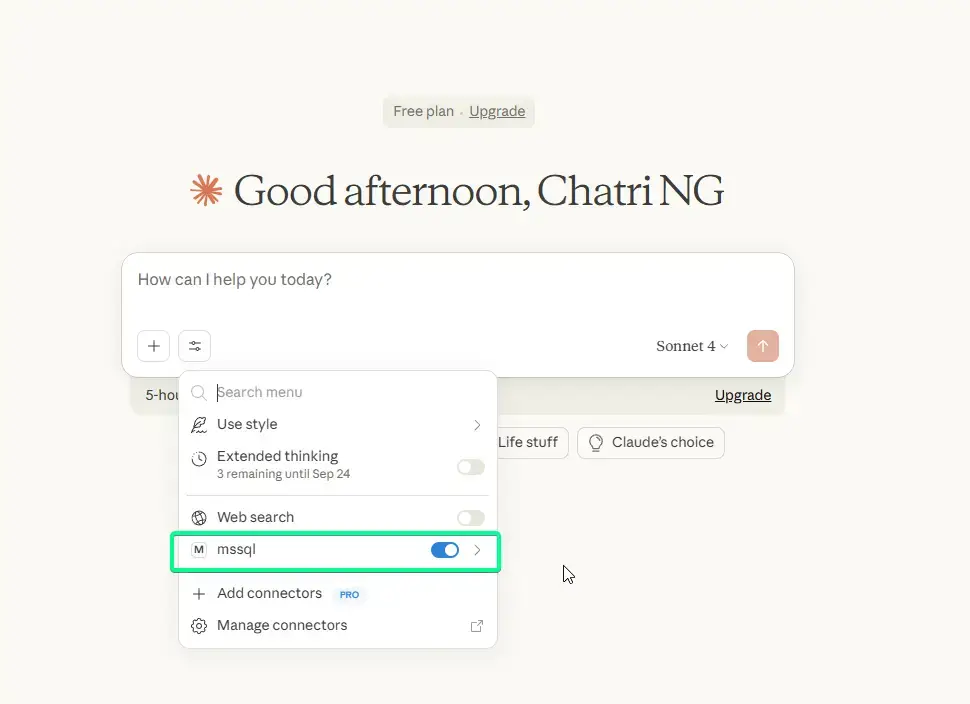The height and width of the screenshot is (704, 970).
Task: Click the Use style quill icon
Action: pyautogui.click(x=199, y=424)
